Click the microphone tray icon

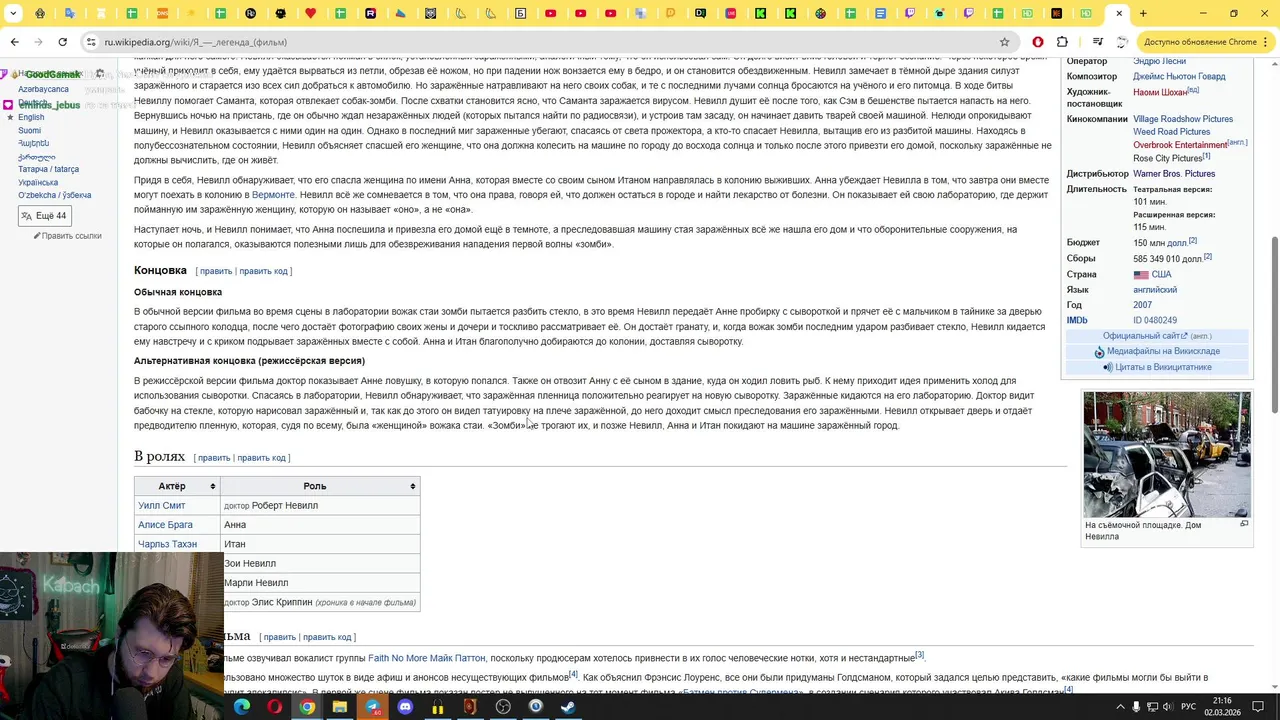[x=1136, y=707]
